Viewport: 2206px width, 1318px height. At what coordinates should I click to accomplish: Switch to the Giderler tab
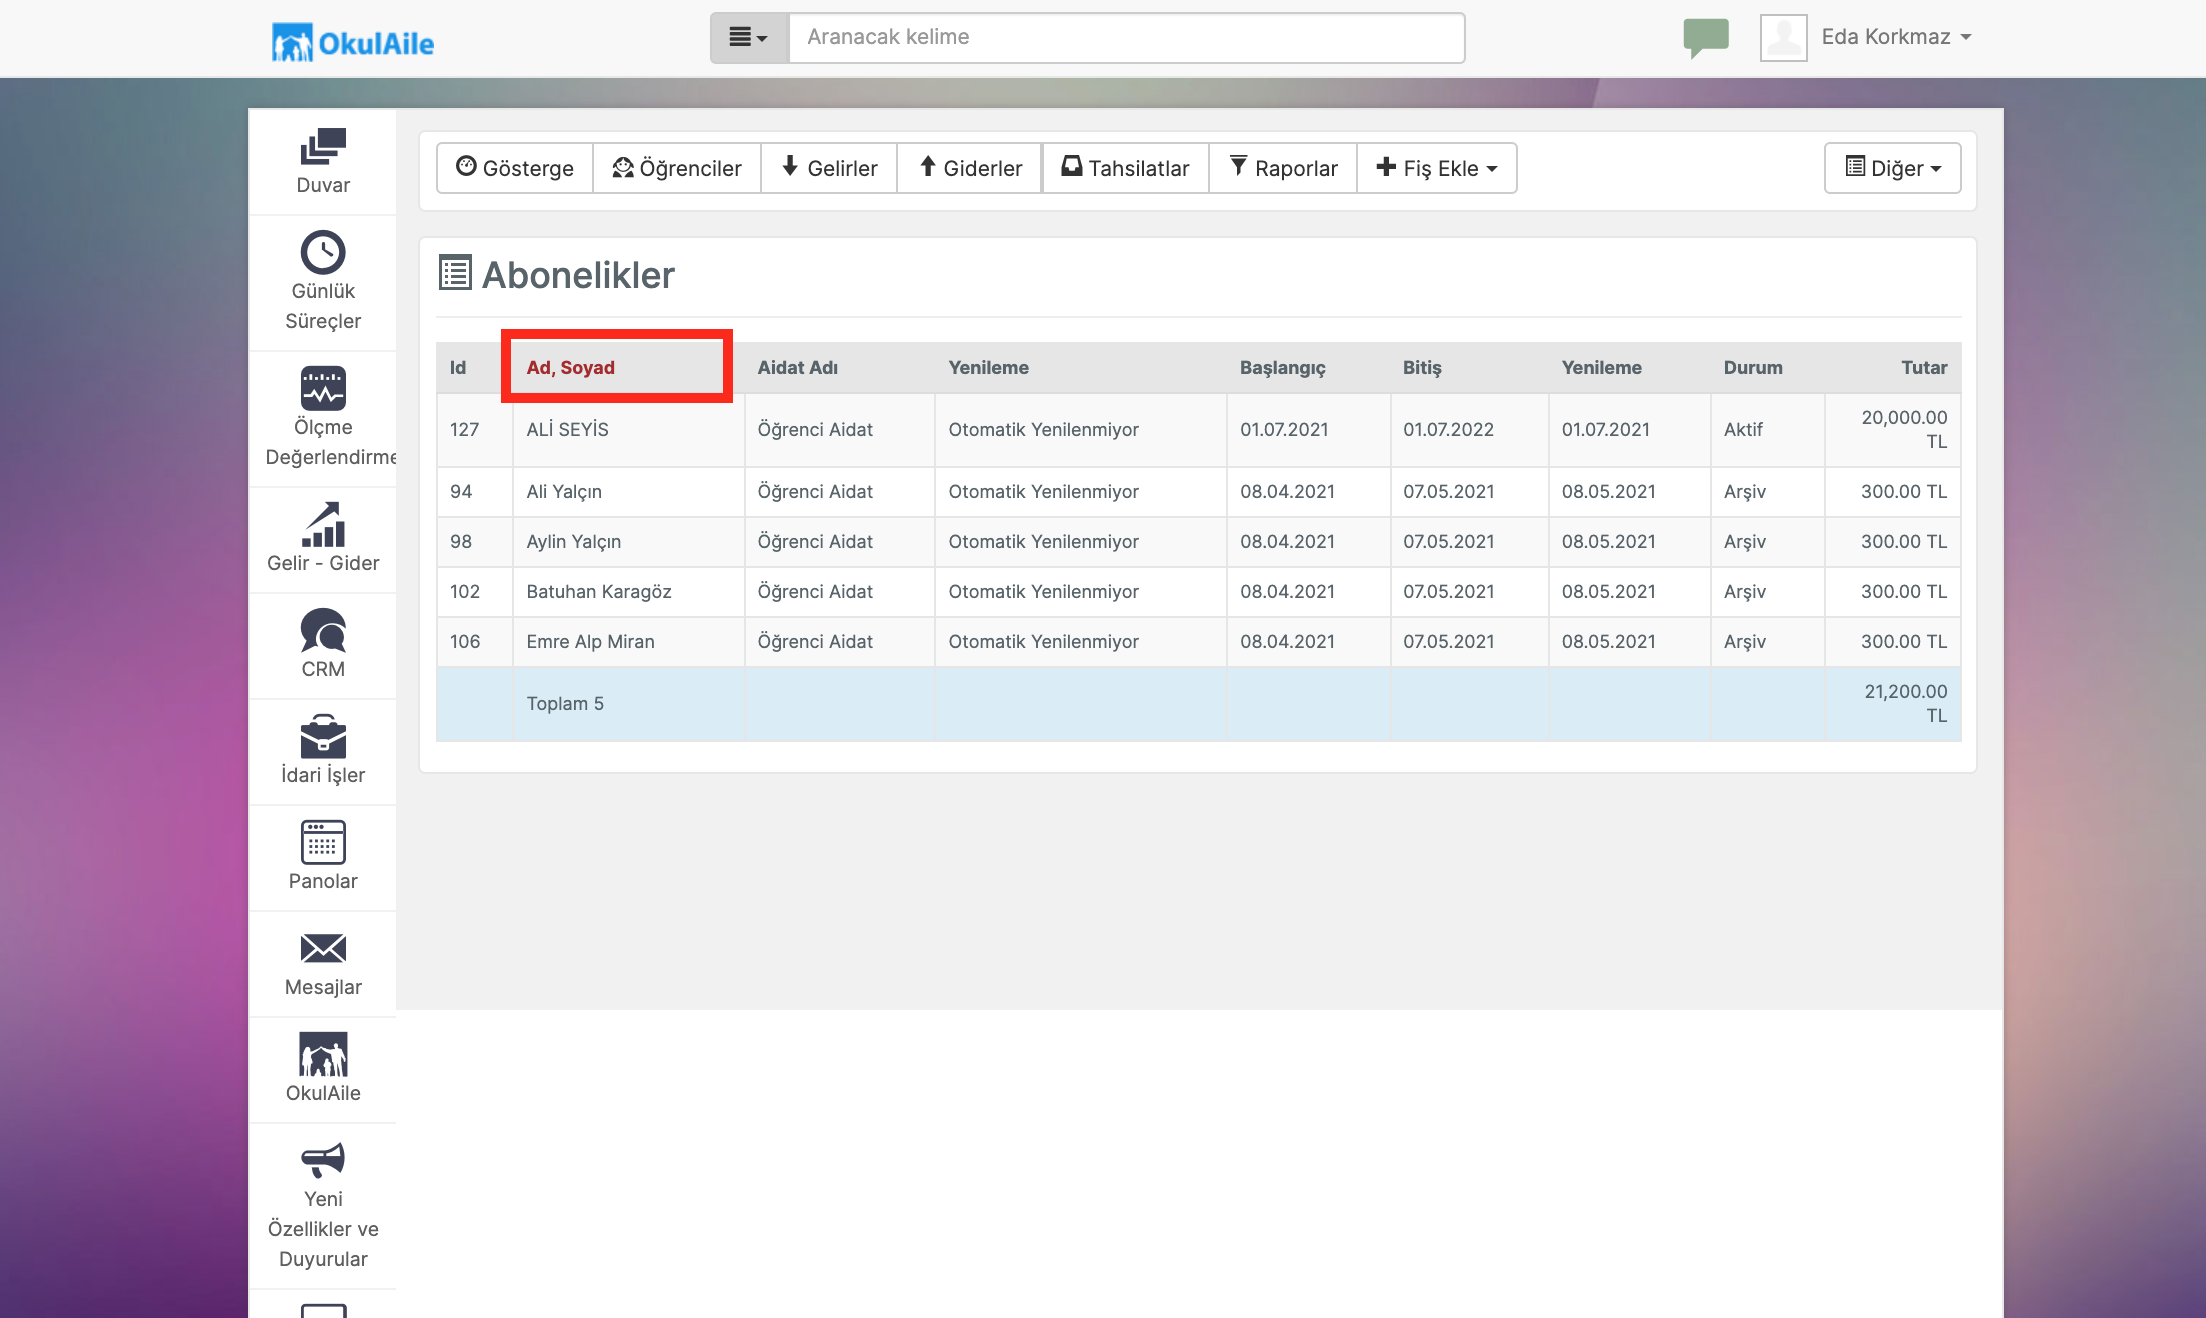coord(970,168)
